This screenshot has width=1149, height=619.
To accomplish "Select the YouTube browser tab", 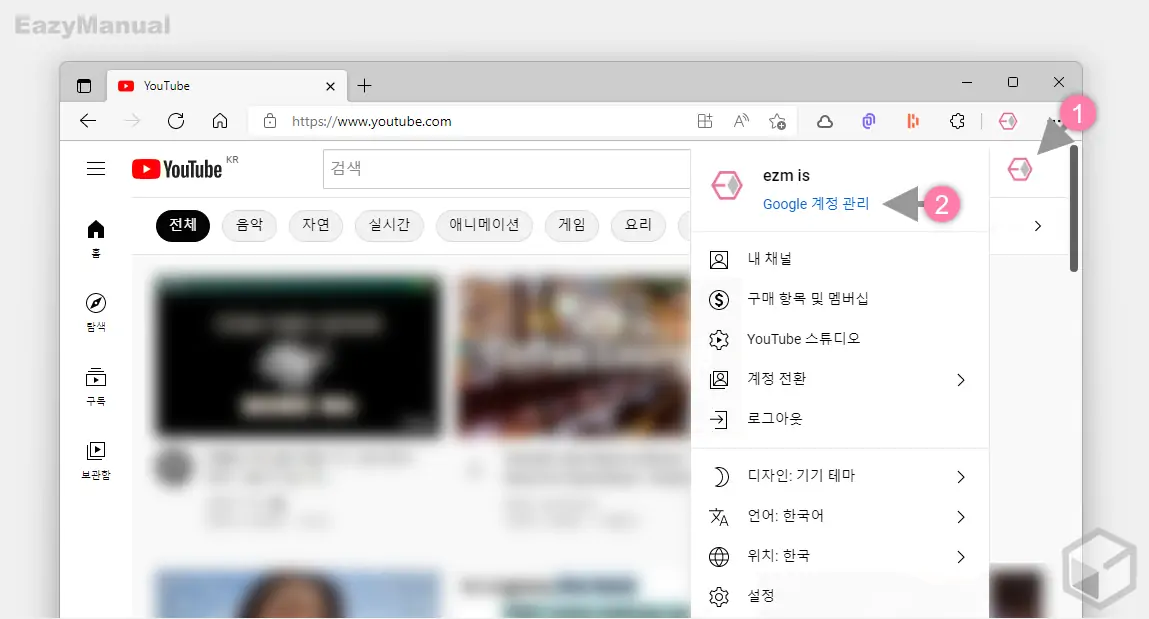I will (x=226, y=86).
